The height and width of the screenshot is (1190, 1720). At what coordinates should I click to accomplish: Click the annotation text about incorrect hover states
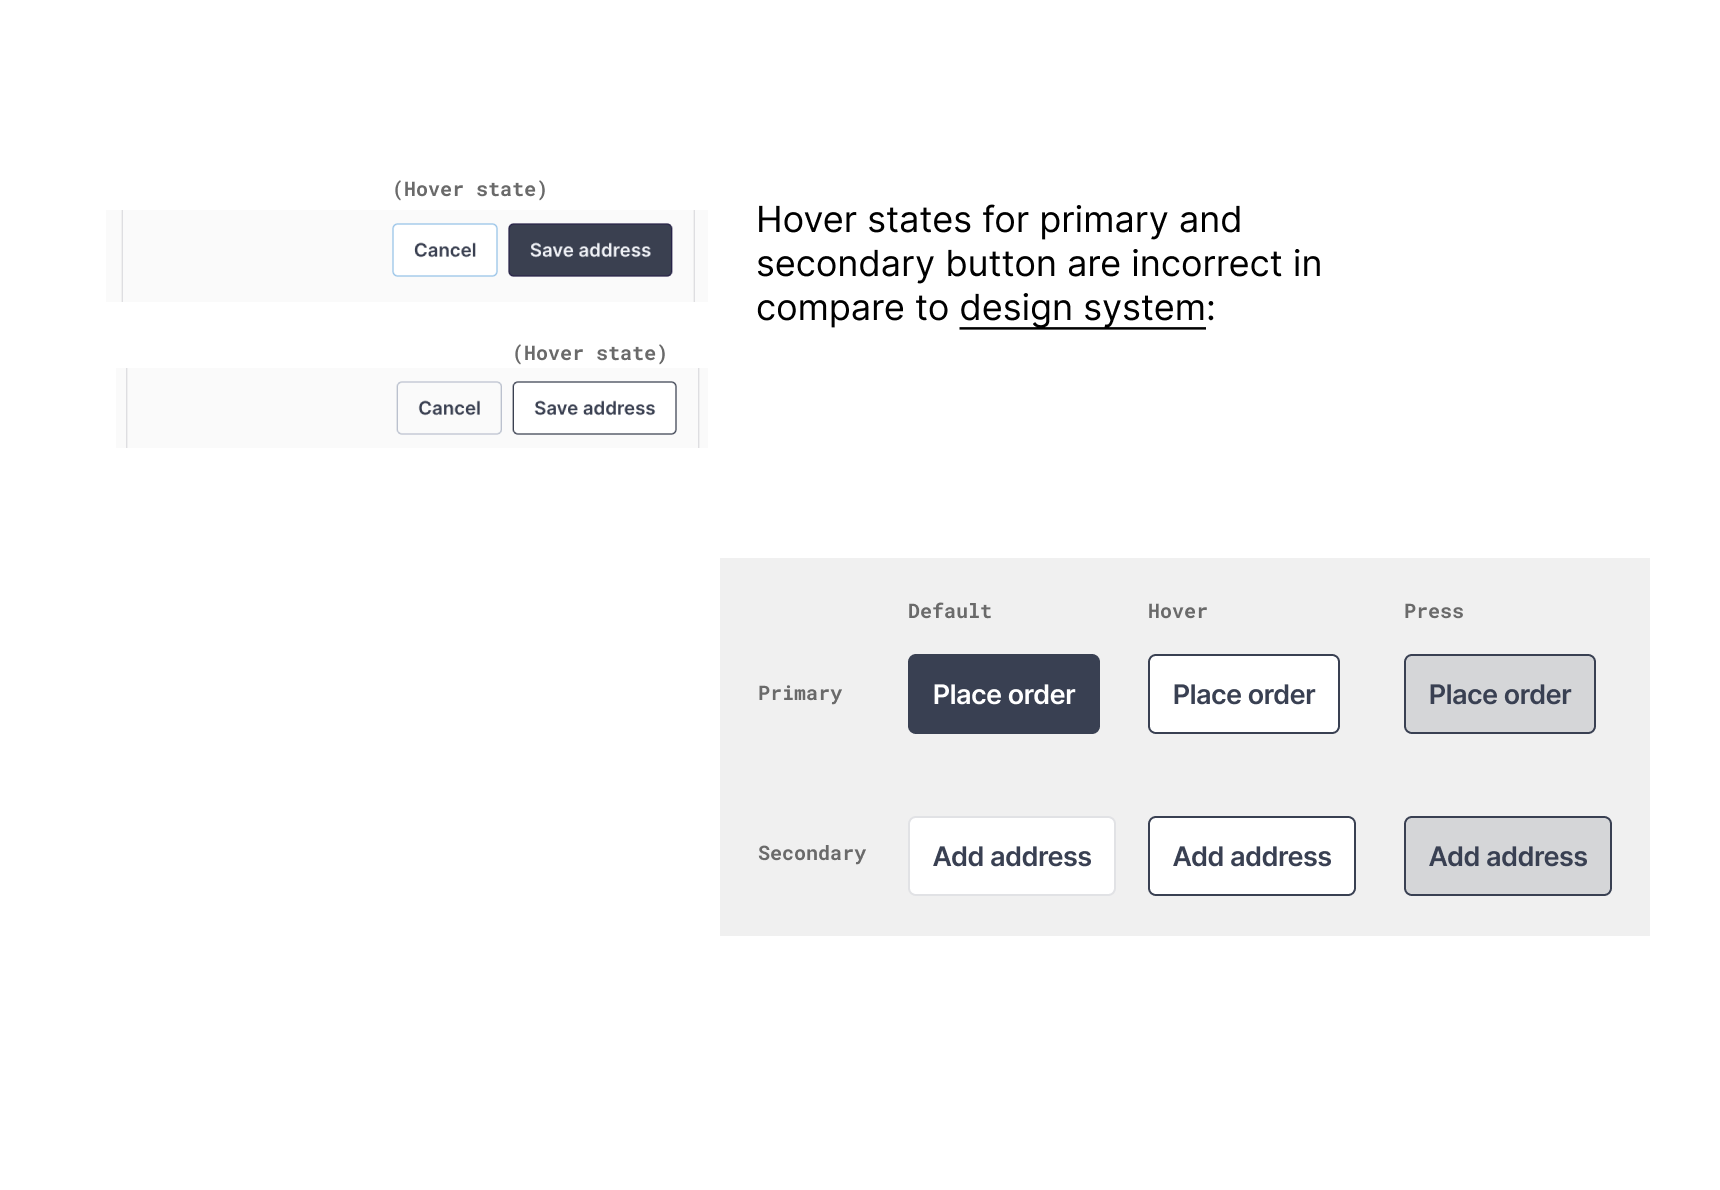click(x=1039, y=263)
